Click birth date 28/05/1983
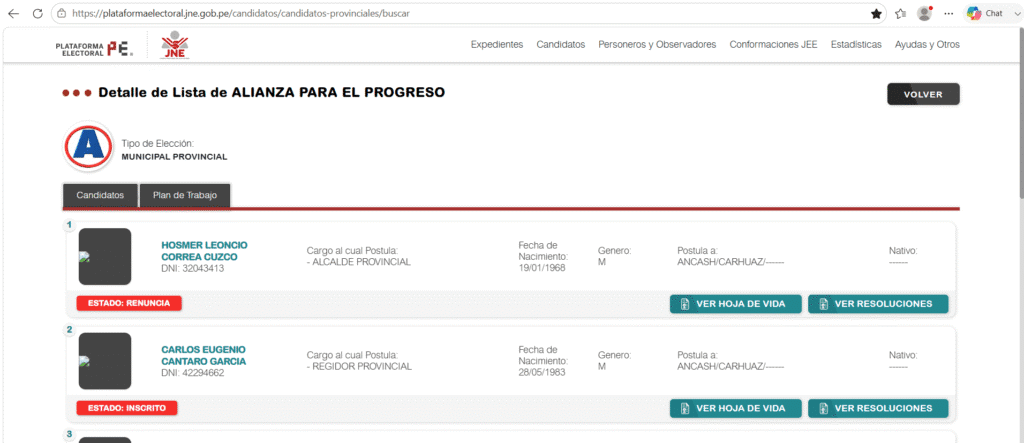Image resolution: width=1024 pixels, height=443 pixels. point(541,372)
